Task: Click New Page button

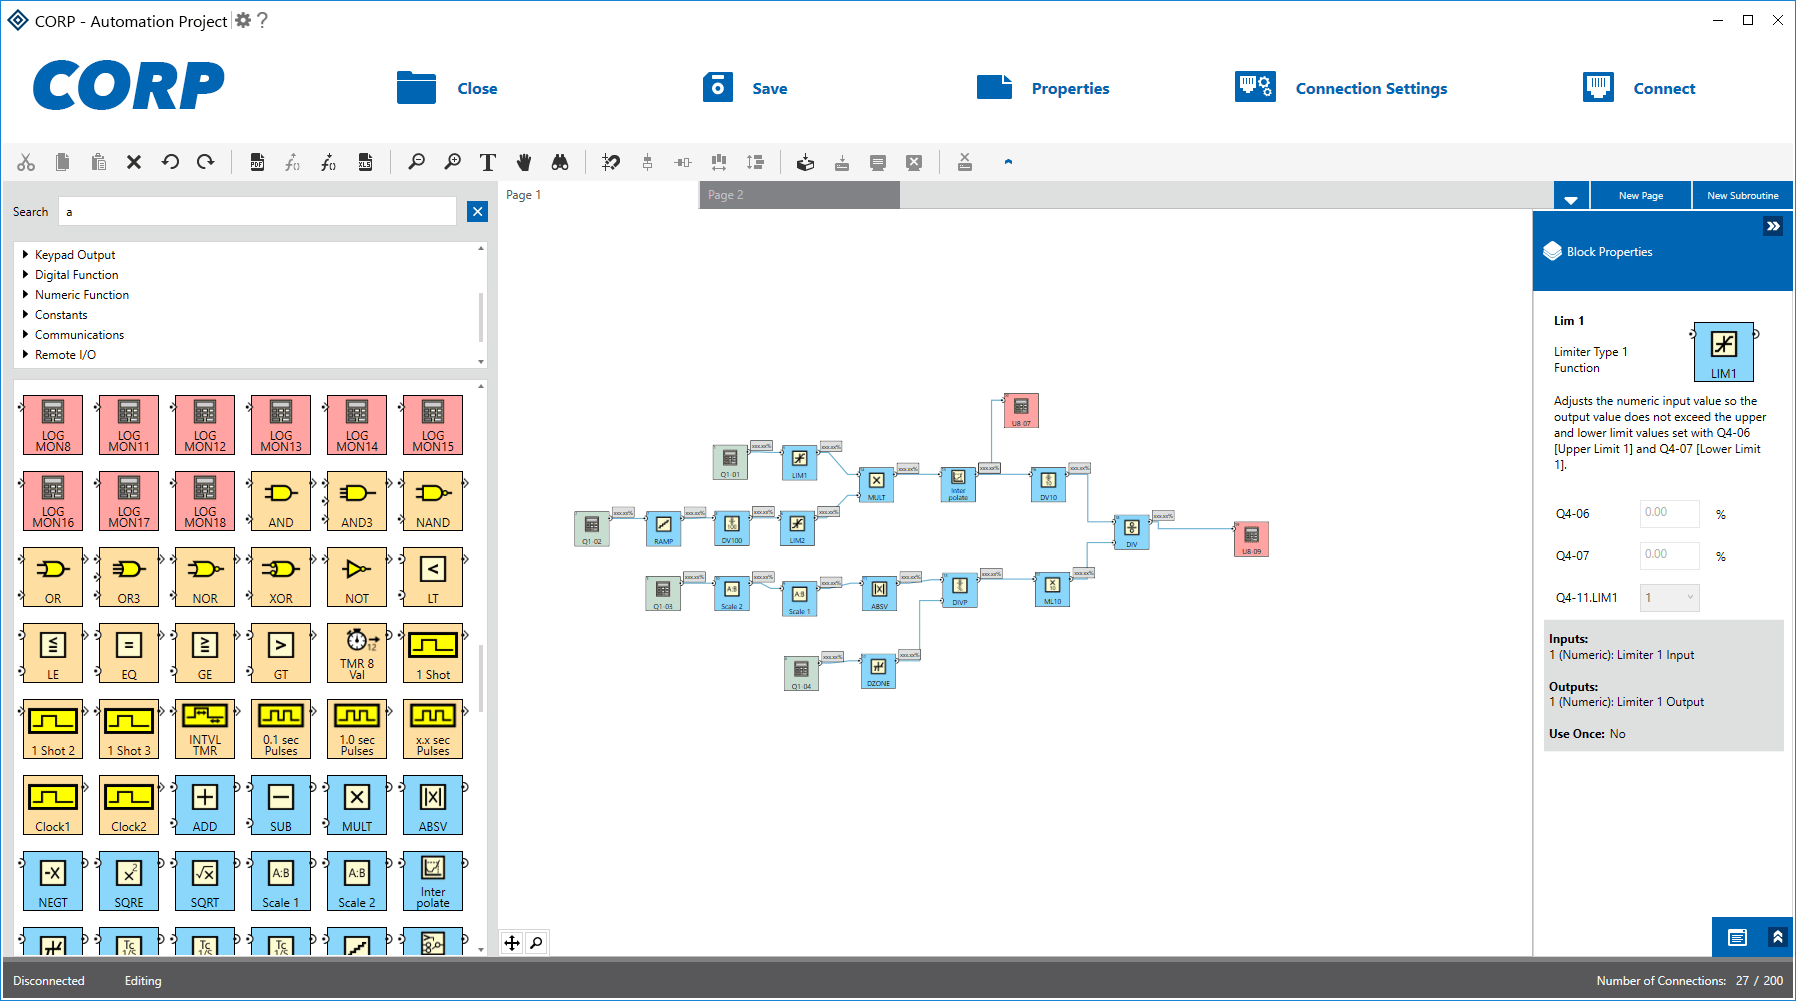Action: tap(1641, 196)
